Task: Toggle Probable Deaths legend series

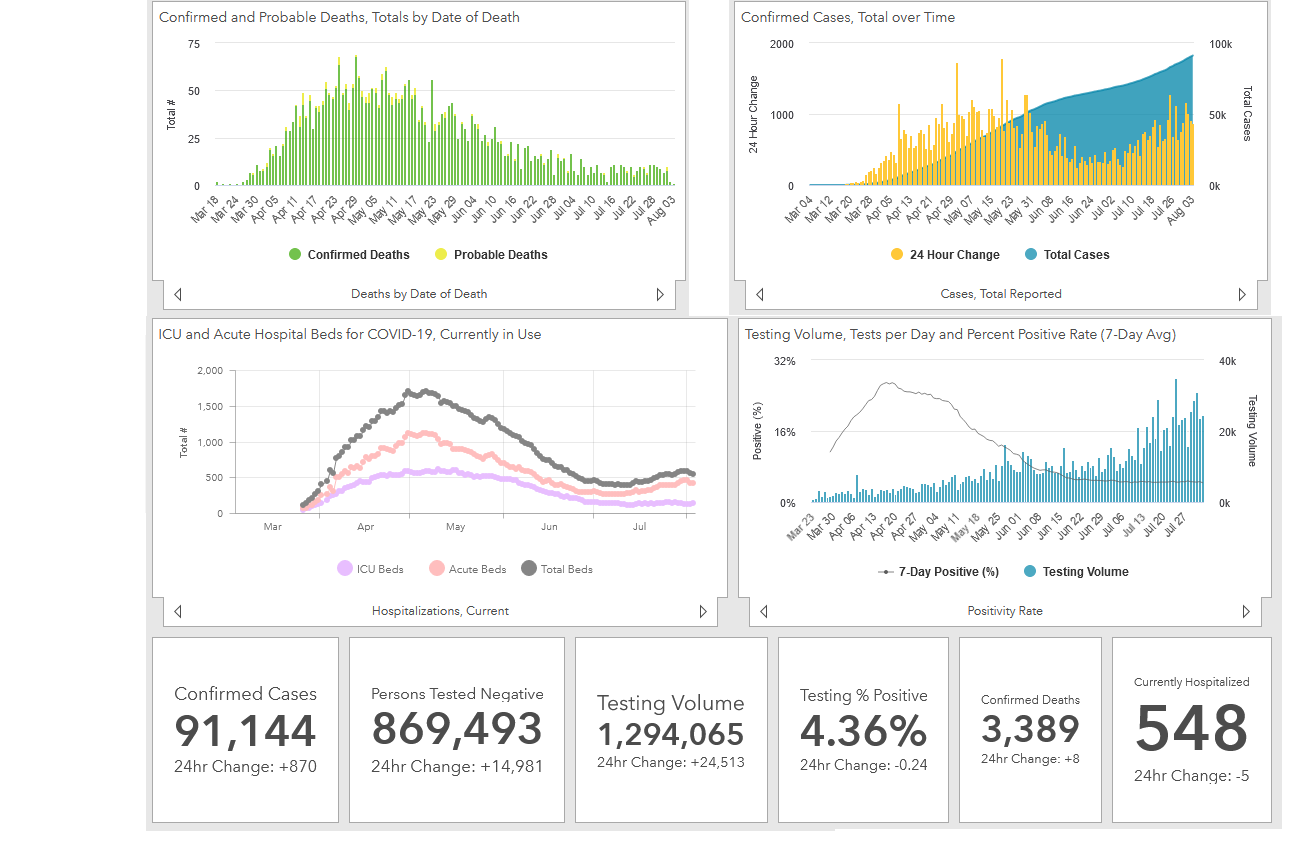Action: pos(491,255)
